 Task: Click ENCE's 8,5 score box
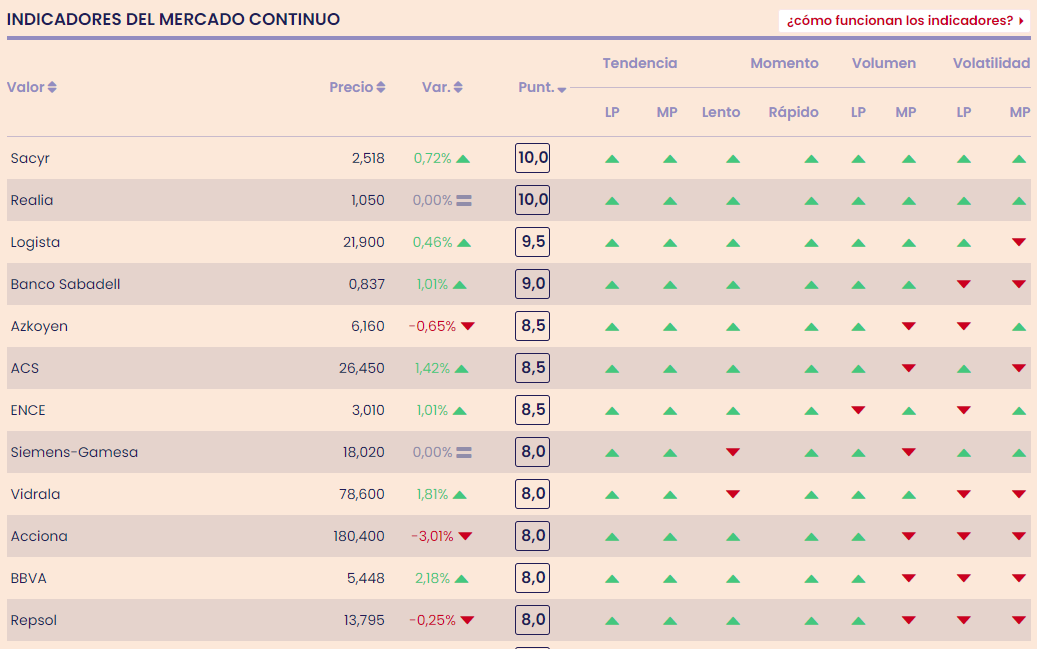[x=532, y=410]
